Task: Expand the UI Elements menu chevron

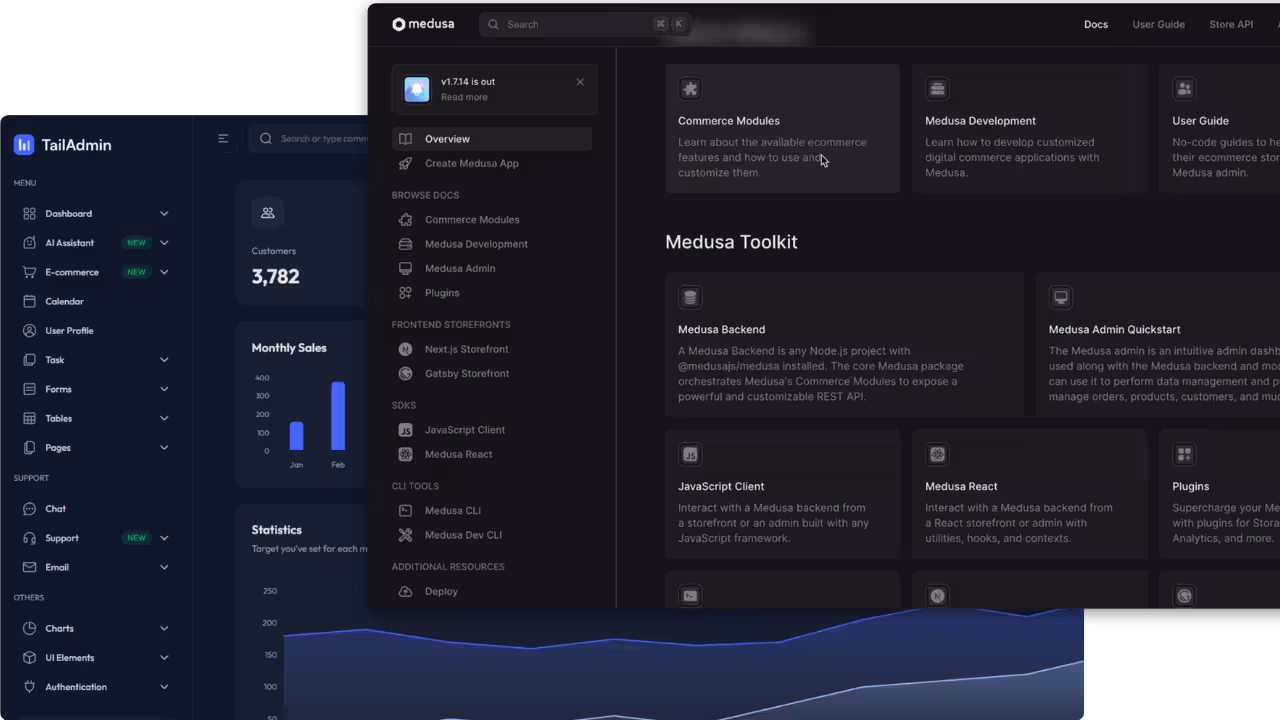Action: (164, 658)
